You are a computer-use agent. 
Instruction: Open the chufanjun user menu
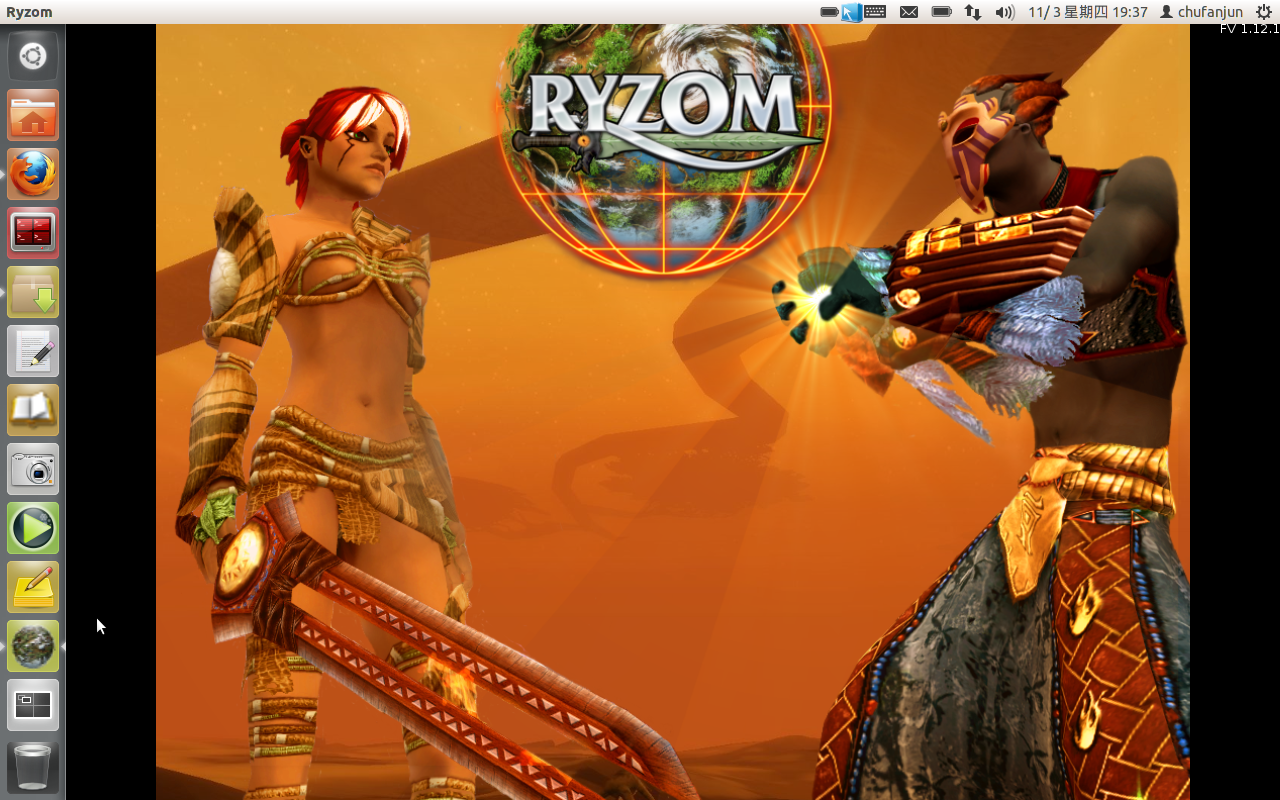[1201, 12]
